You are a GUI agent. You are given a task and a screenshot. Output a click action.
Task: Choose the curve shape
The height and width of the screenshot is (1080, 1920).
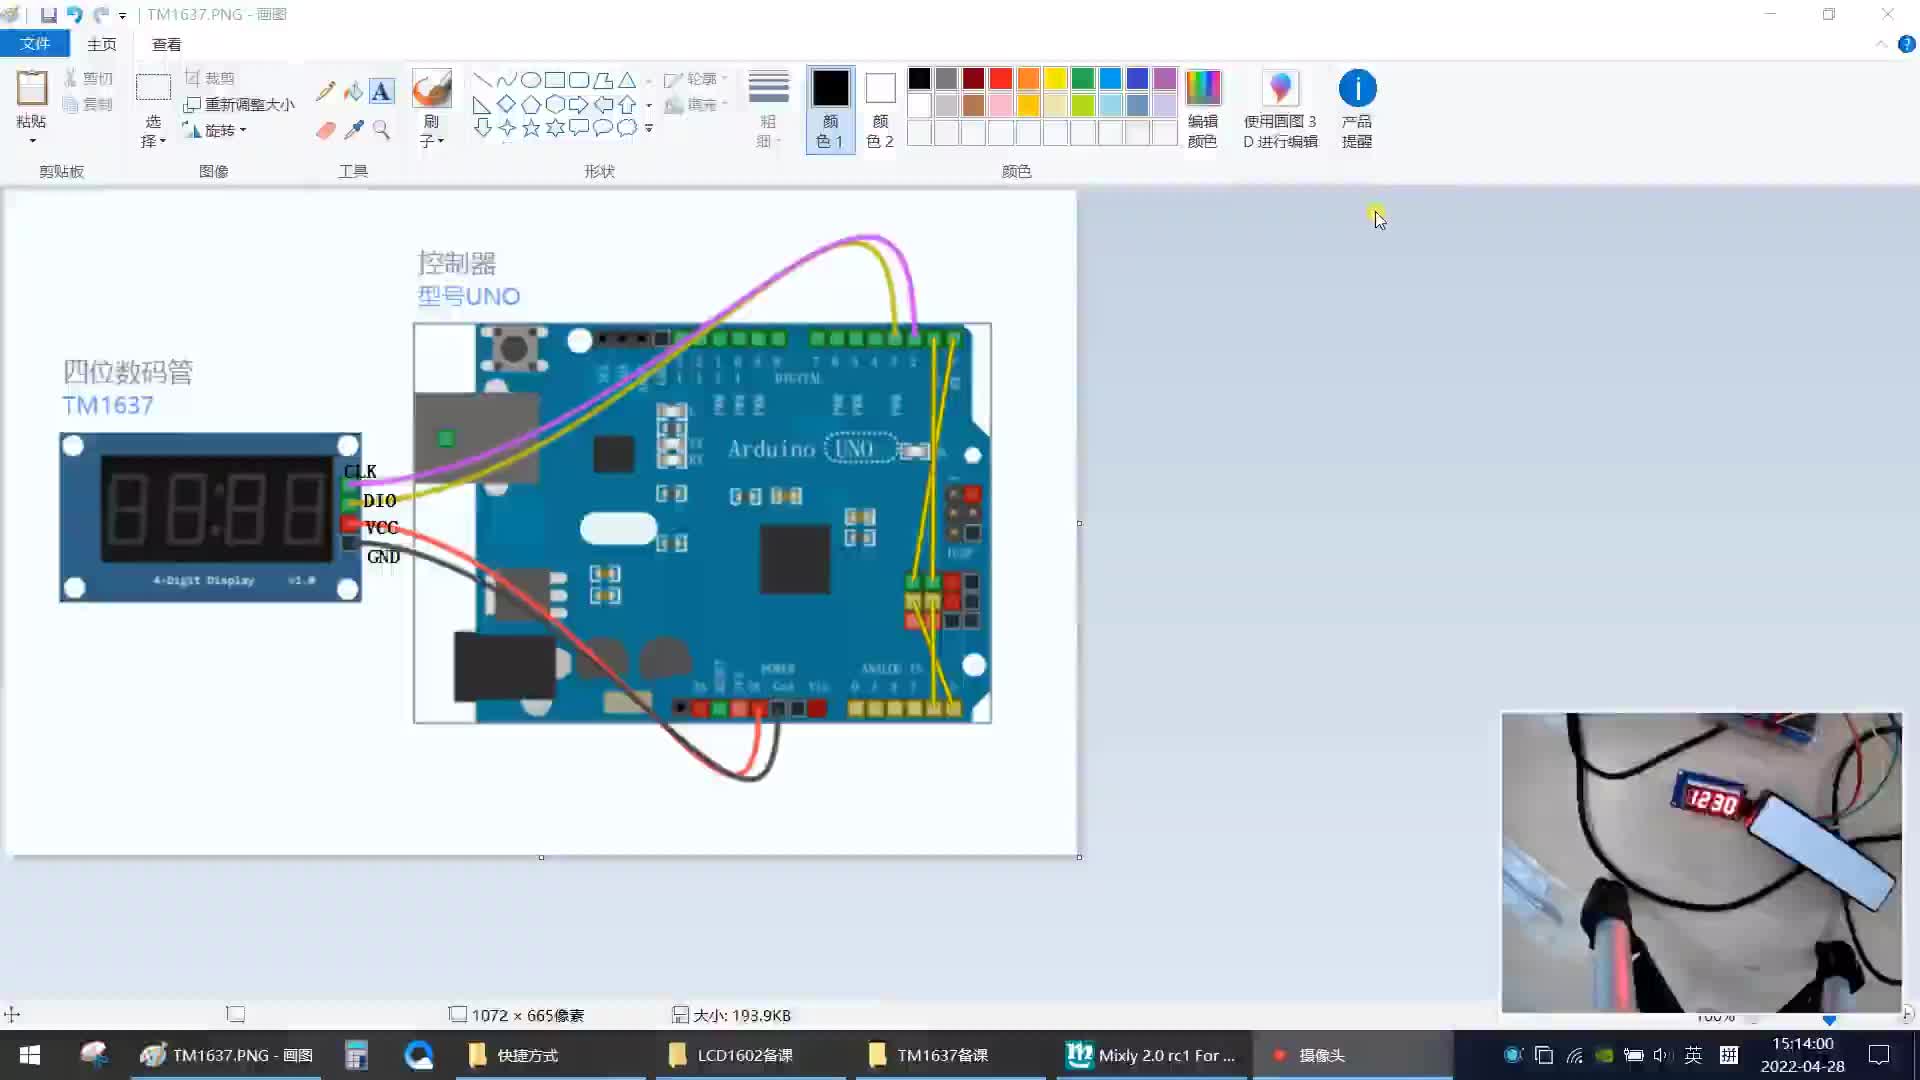(x=506, y=80)
